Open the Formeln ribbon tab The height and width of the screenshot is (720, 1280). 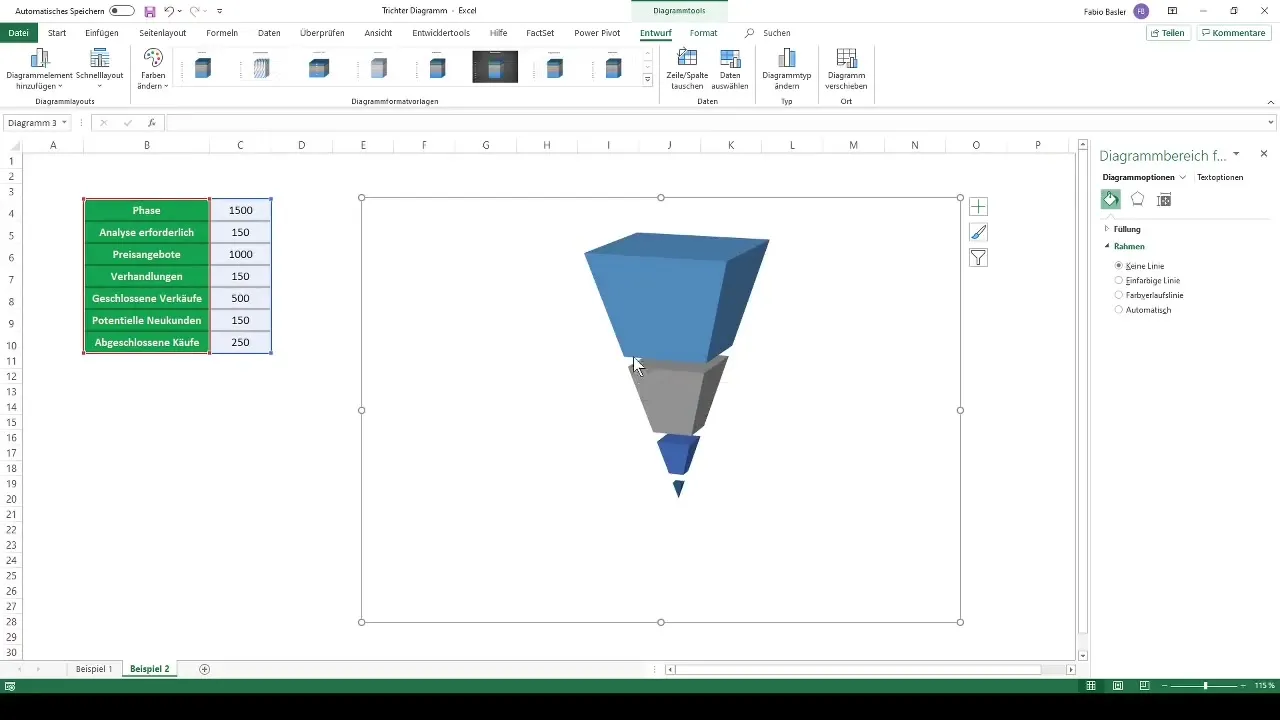coord(222,33)
